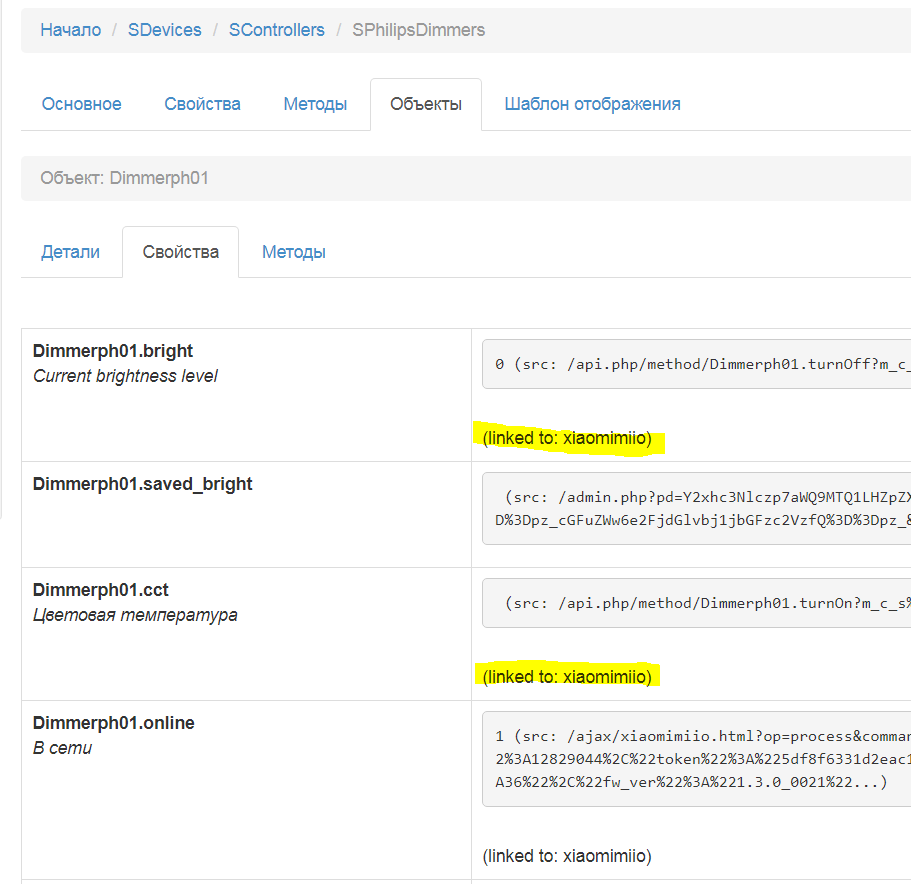Click the Dimmerph01.online property name
The height and width of the screenshot is (884, 911).
pos(113,723)
